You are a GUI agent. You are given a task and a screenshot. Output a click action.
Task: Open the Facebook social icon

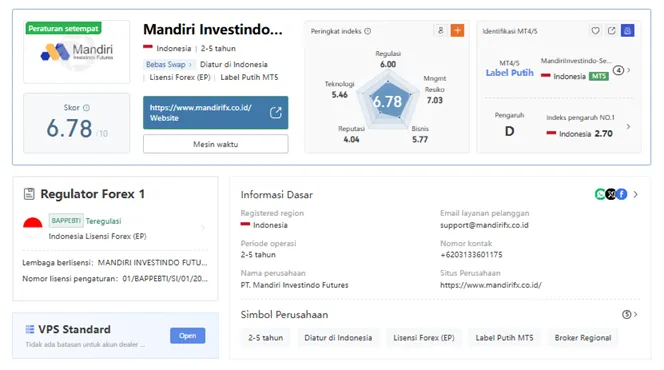click(x=622, y=194)
